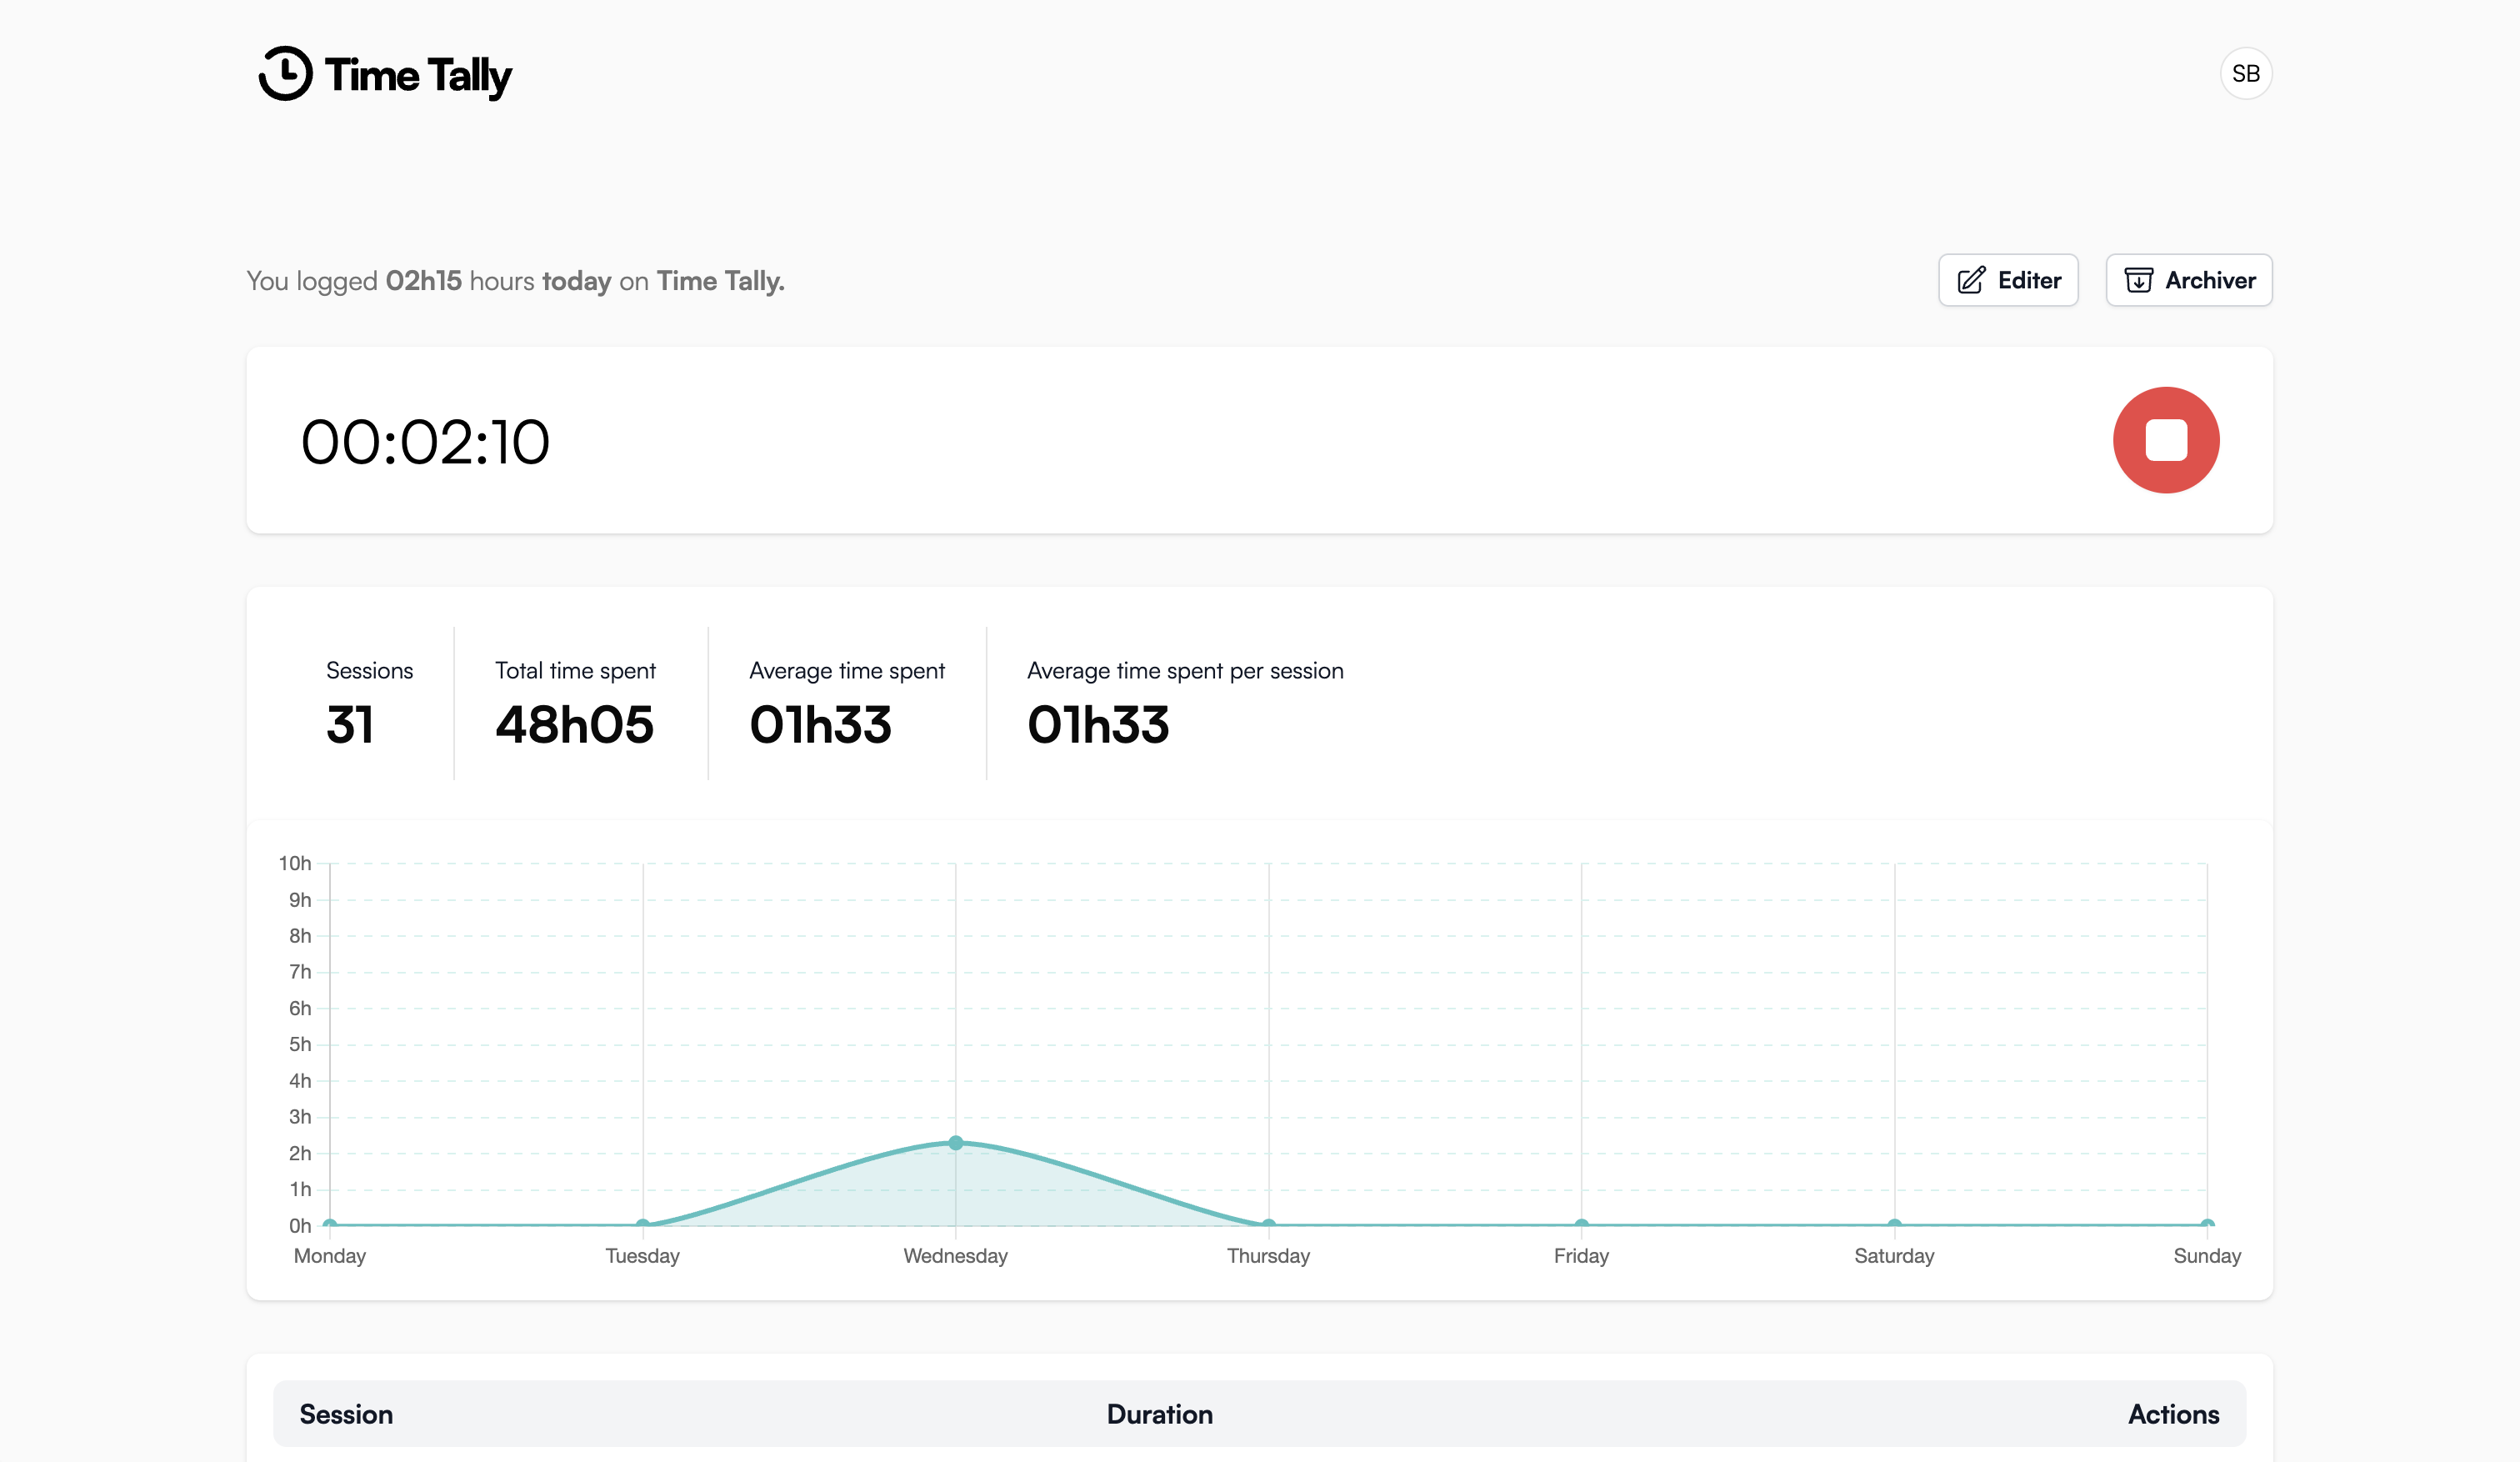This screenshot has height=1462, width=2520.
Task: Click the pencil icon in Editer button
Action: (x=1970, y=280)
